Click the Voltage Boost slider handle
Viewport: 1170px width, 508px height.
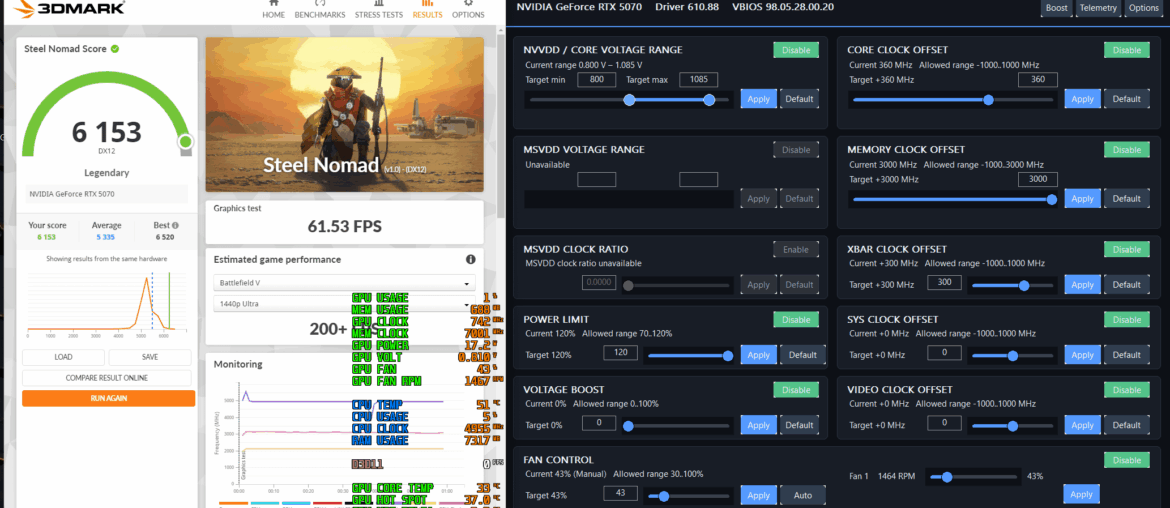[x=628, y=426]
